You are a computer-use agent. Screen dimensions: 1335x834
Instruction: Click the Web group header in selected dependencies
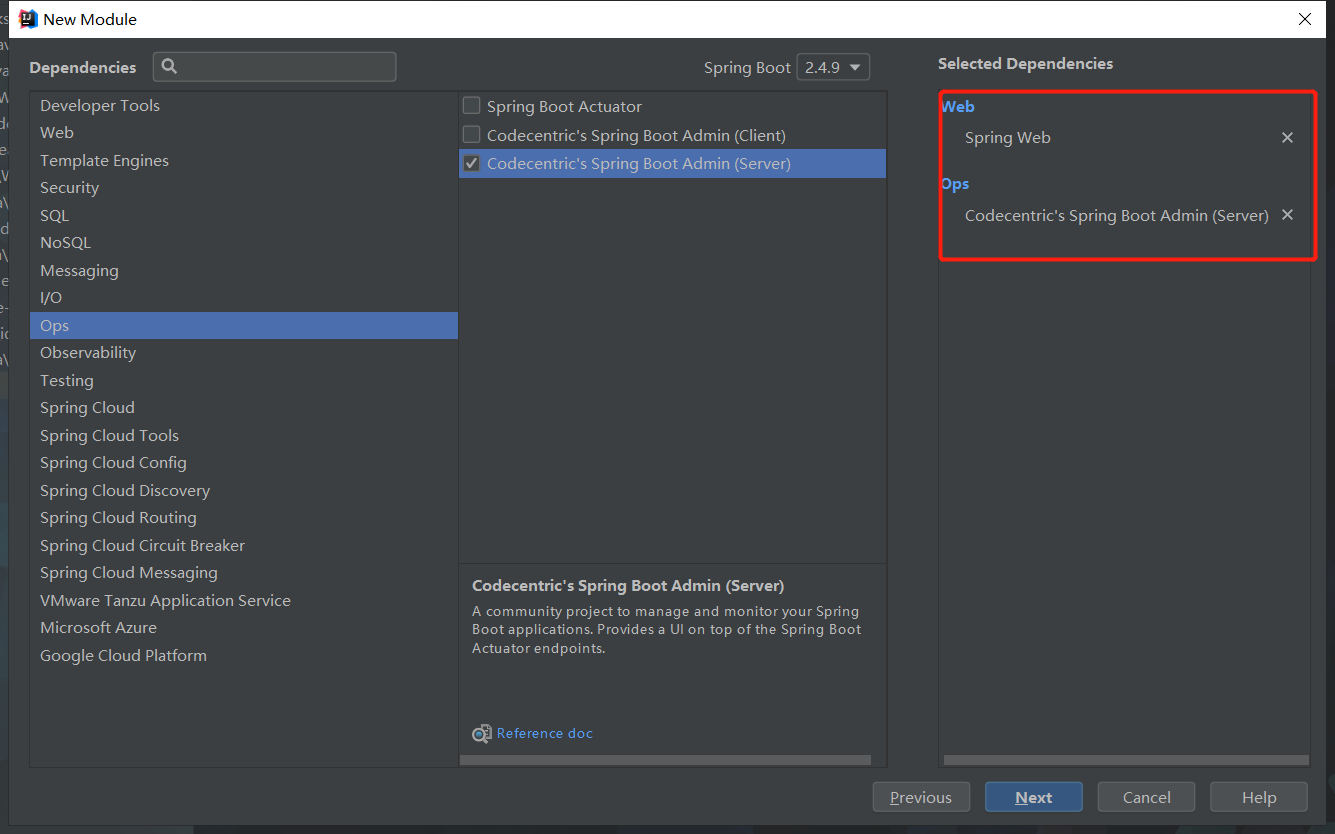point(958,107)
